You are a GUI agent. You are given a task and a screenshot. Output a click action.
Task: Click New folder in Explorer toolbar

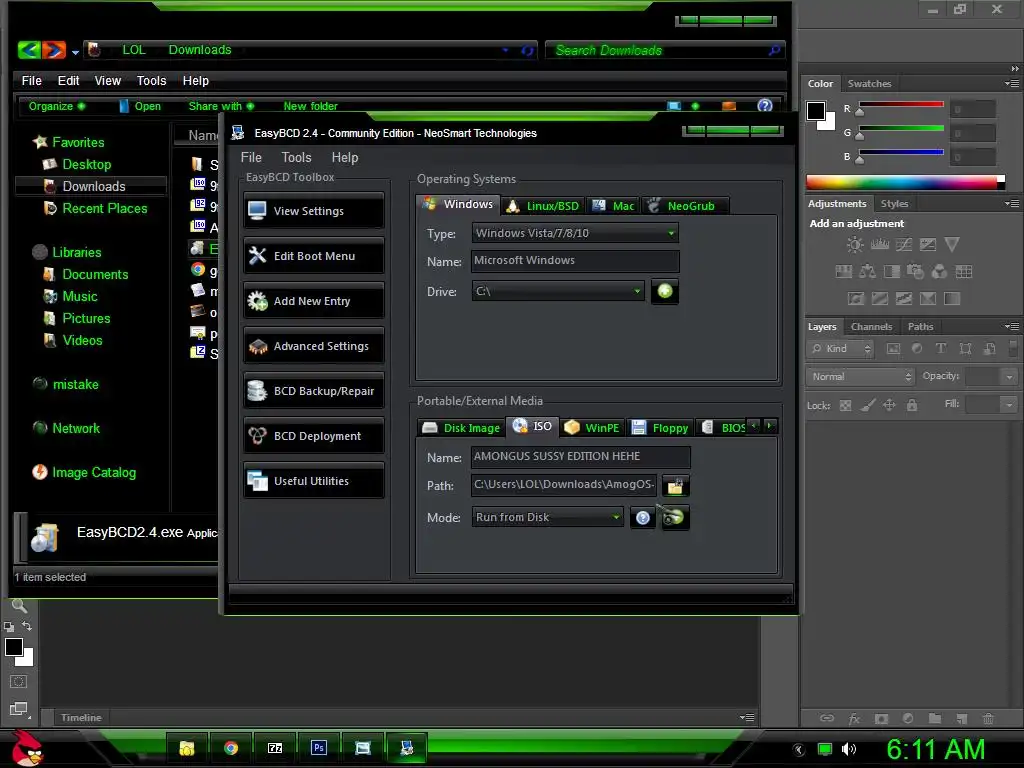point(310,106)
